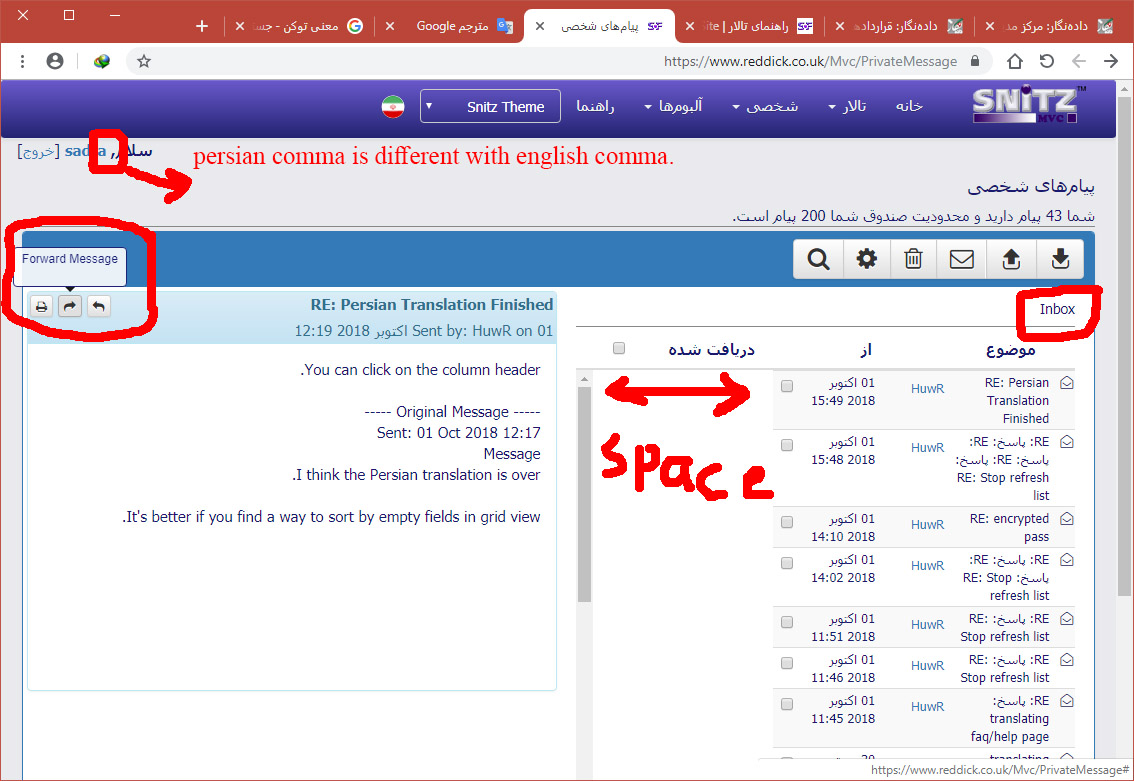
Task: Check the box for 15:49 message
Action: [787, 386]
